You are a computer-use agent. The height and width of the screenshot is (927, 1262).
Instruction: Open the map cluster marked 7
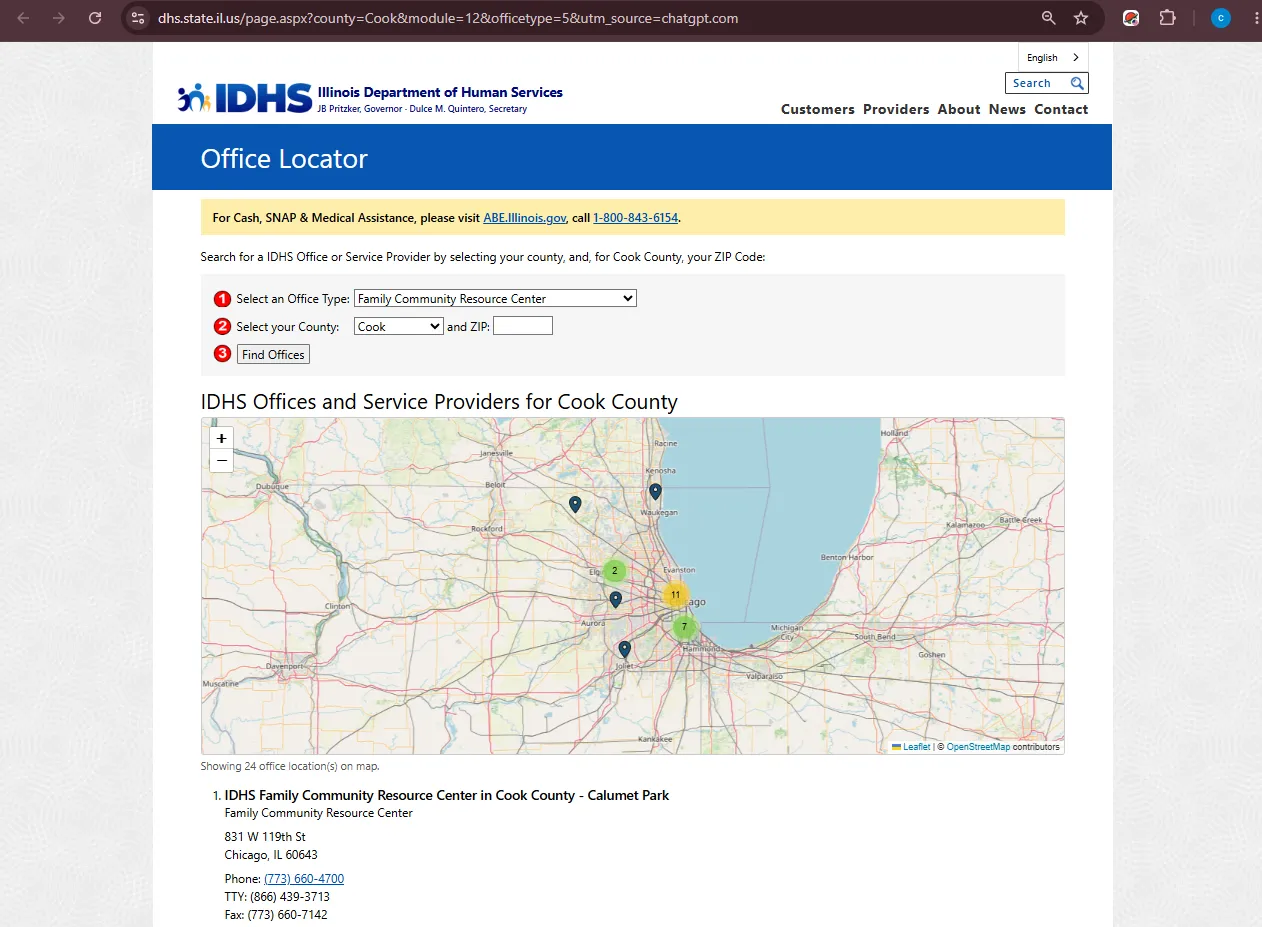click(684, 627)
